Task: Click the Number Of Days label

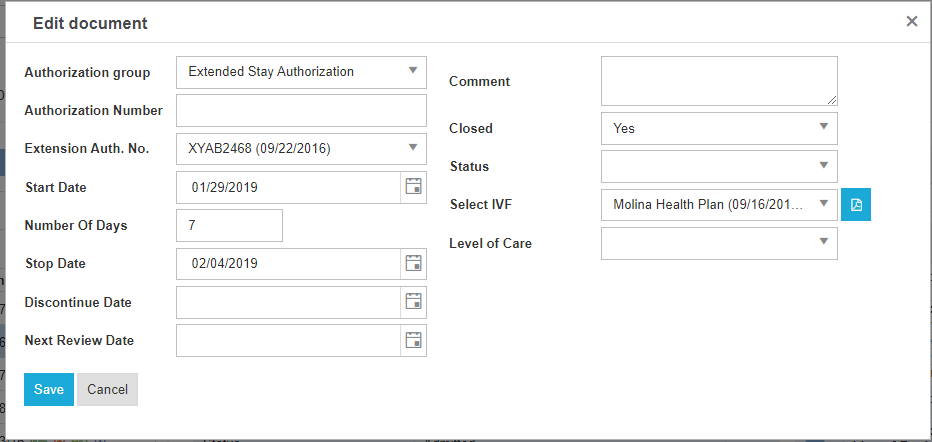Action: [x=75, y=226]
